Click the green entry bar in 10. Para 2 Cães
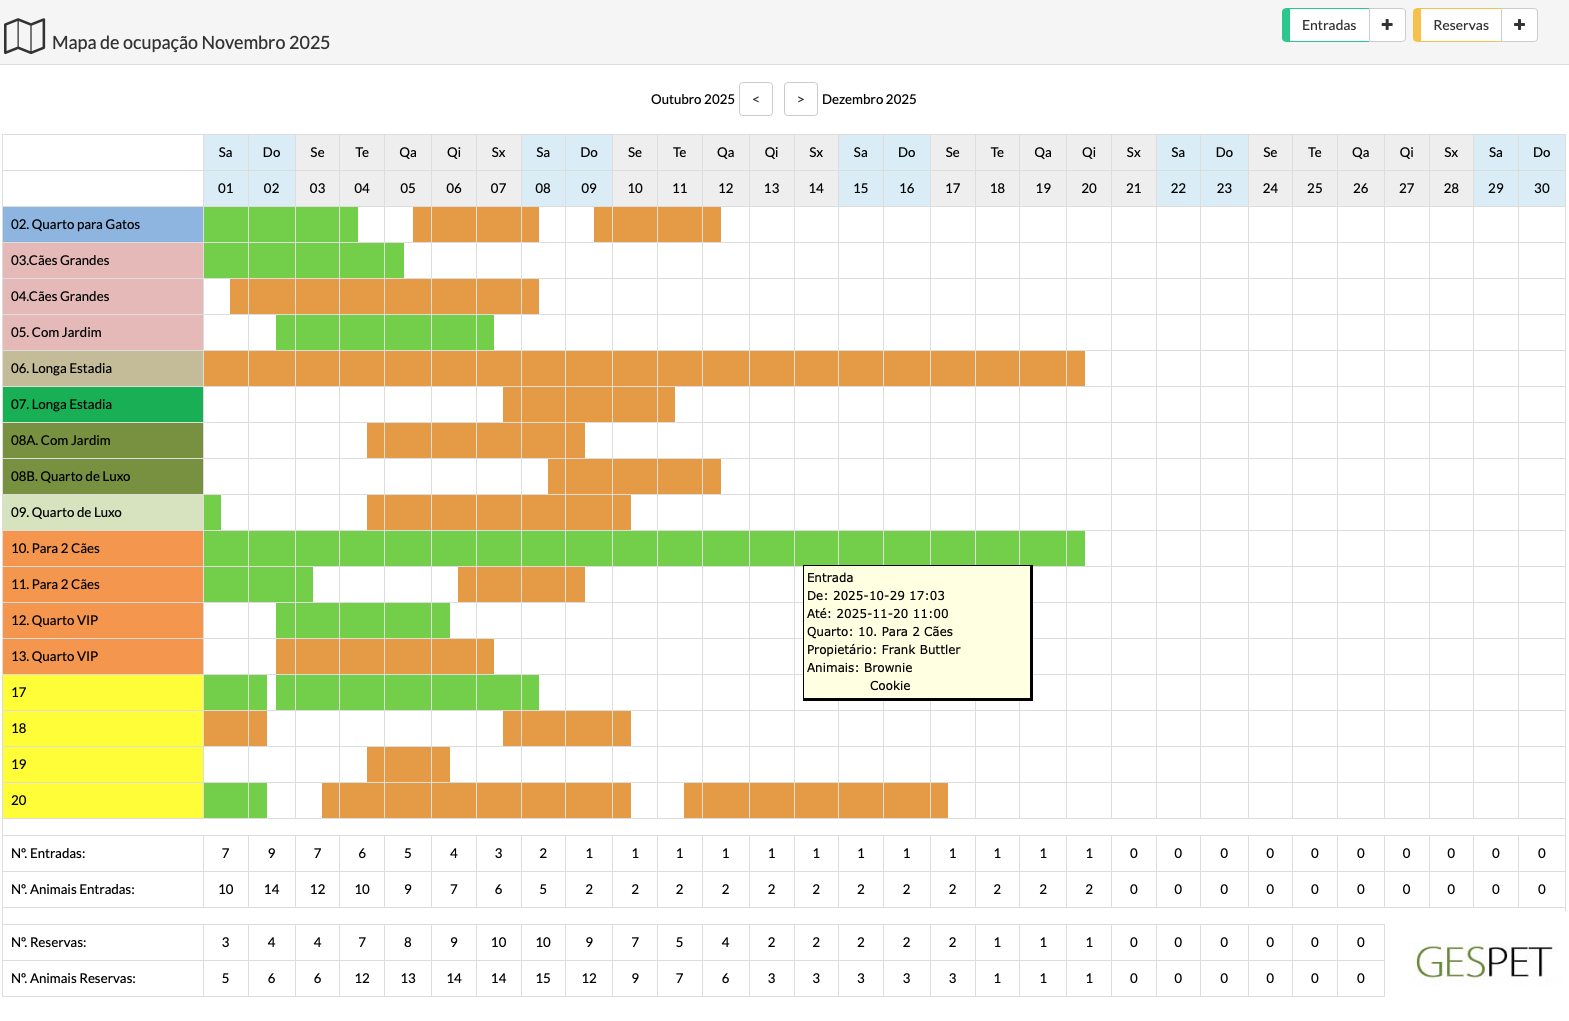 pyautogui.click(x=644, y=549)
